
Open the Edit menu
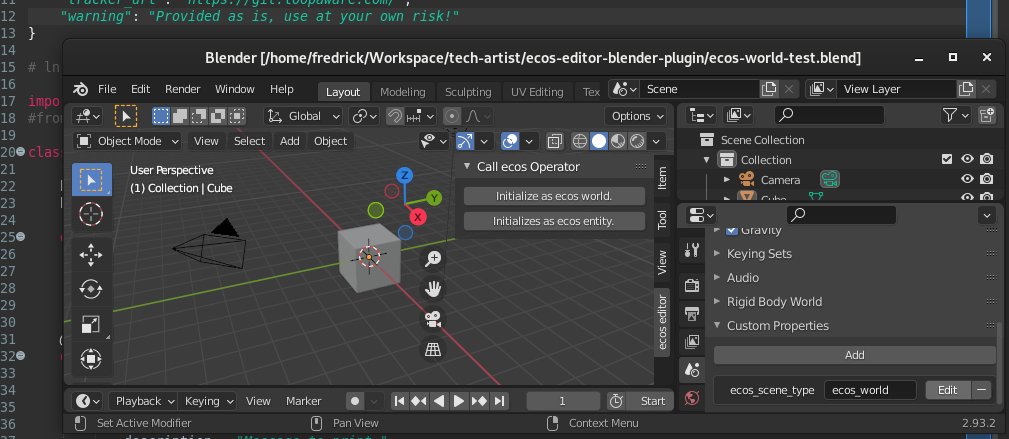[140, 89]
